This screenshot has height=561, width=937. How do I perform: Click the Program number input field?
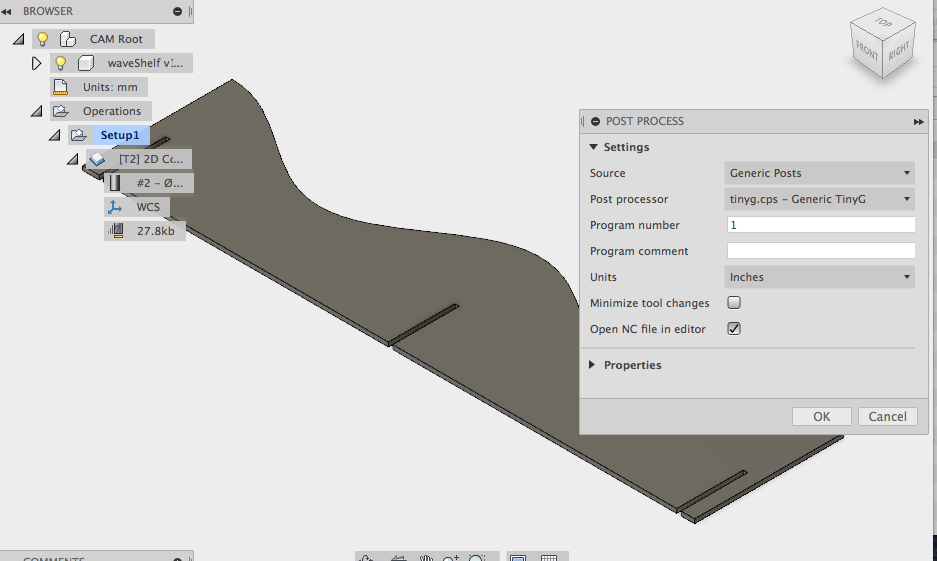(820, 225)
